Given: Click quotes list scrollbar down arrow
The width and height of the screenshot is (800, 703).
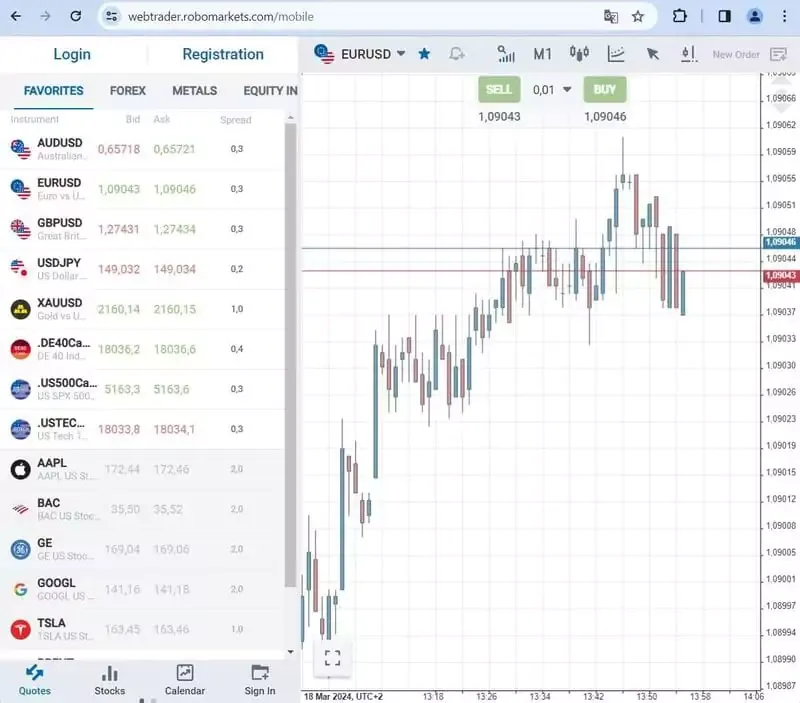Looking at the screenshot, I should (x=290, y=652).
